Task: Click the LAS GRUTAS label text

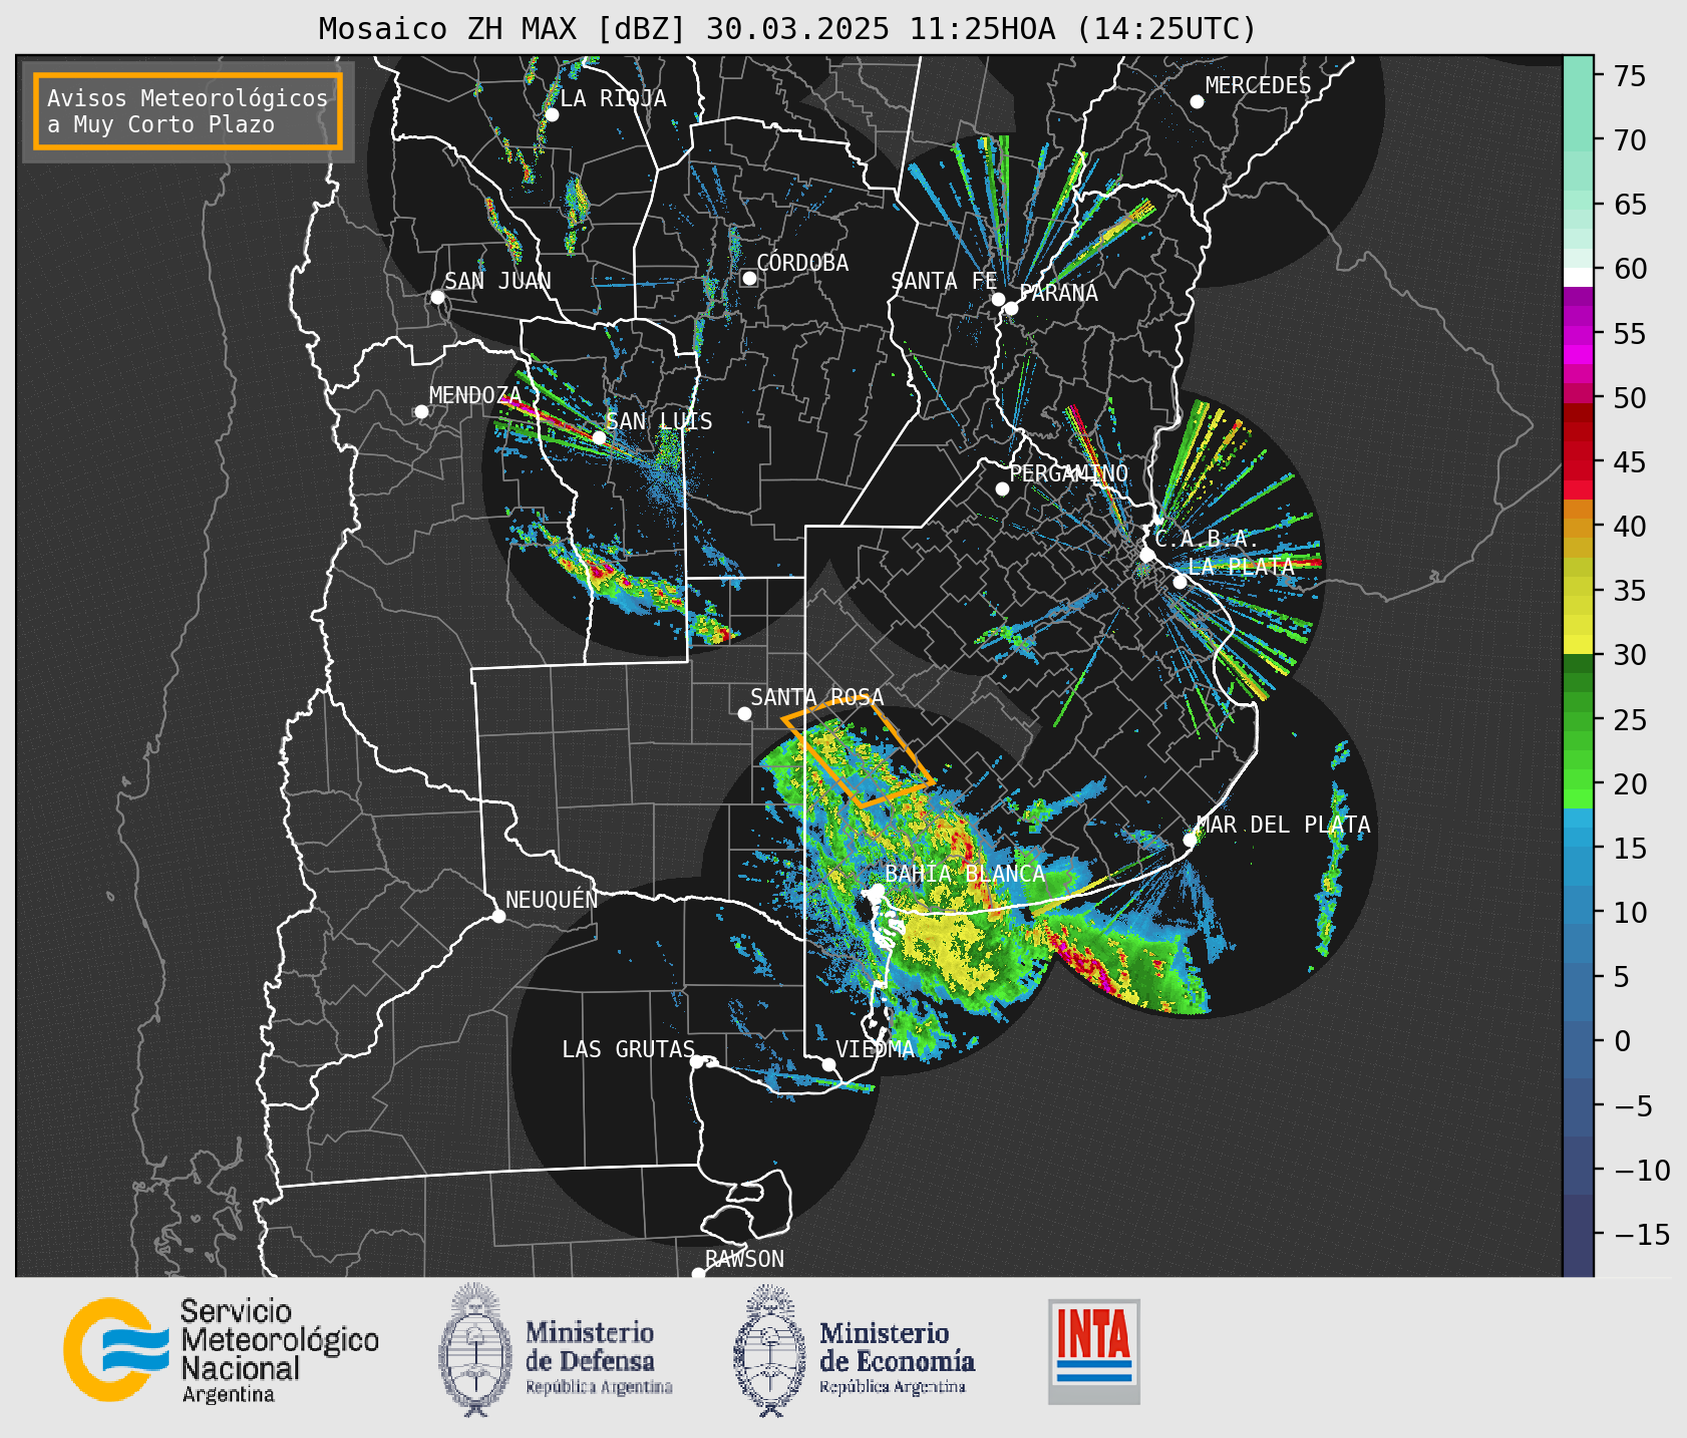Action: click(628, 1049)
